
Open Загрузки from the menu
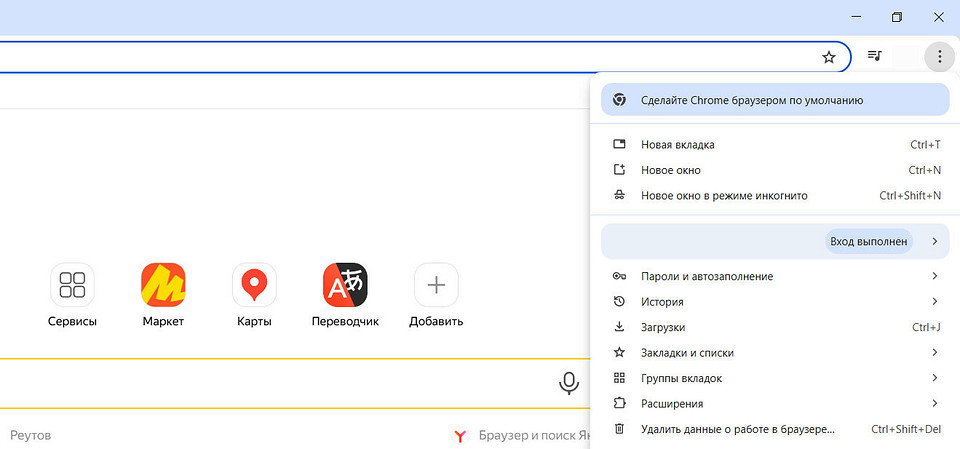(775, 327)
